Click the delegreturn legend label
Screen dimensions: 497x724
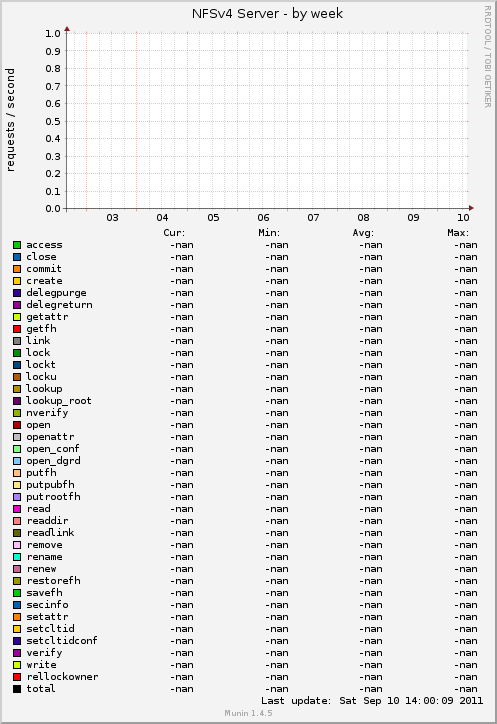pyautogui.click(x=59, y=305)
